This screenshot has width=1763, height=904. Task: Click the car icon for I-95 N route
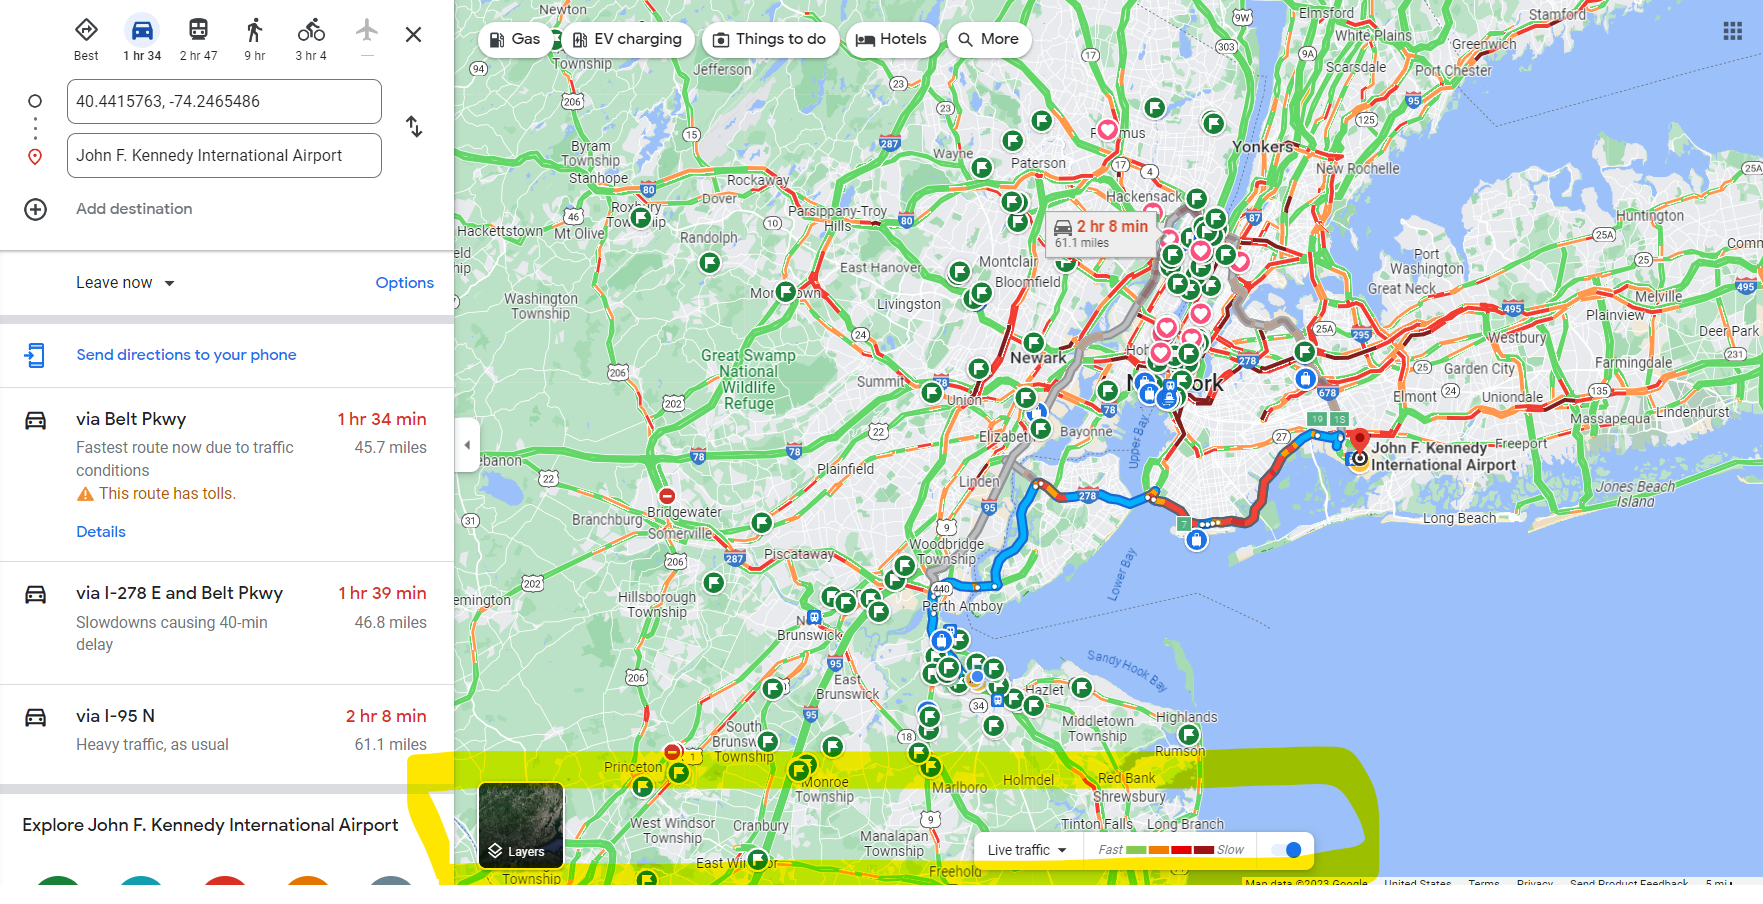coord(35,717)
